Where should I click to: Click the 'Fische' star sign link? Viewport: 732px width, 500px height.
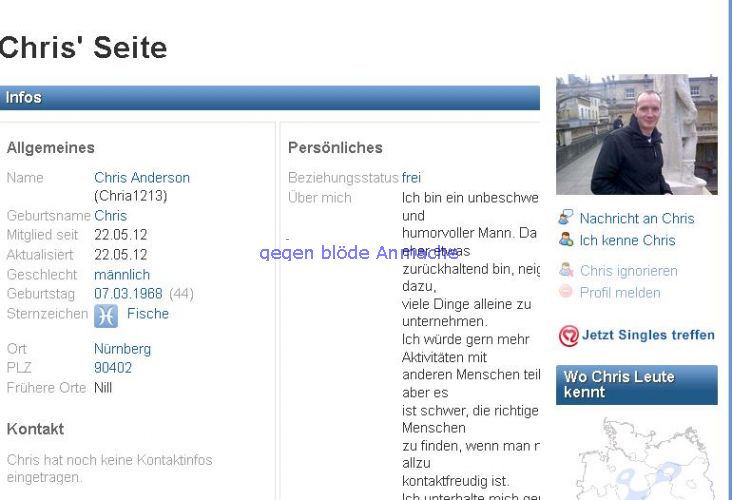click(x=148, y=314)
